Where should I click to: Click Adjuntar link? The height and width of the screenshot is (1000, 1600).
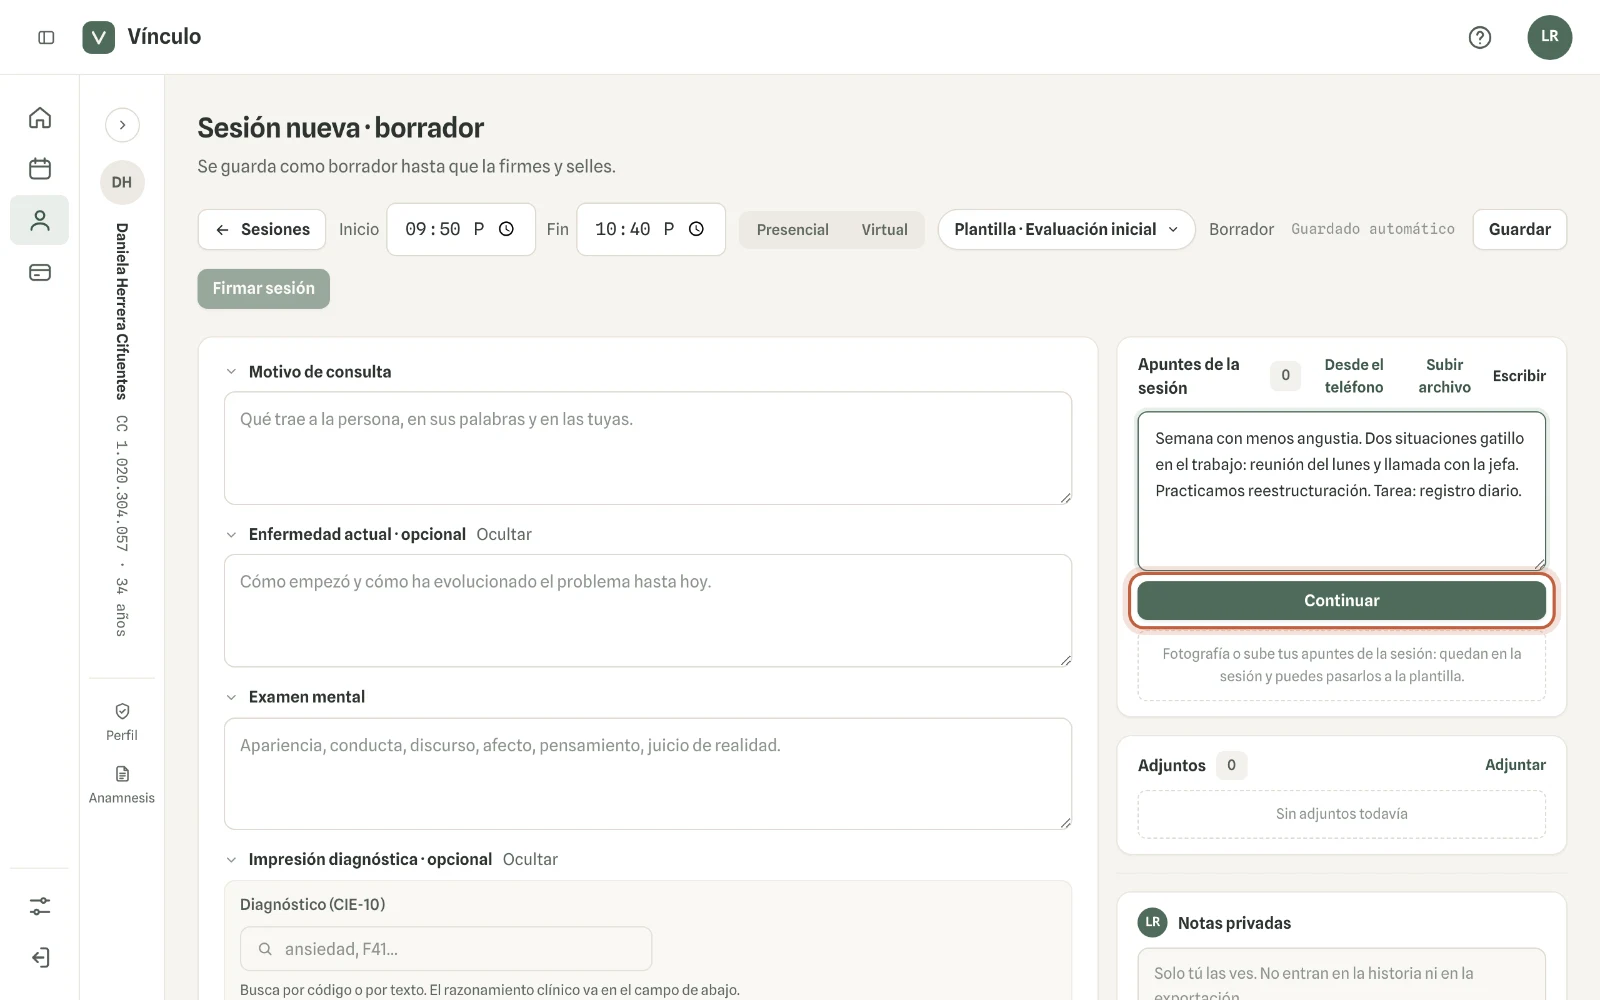pos(1515,765)
